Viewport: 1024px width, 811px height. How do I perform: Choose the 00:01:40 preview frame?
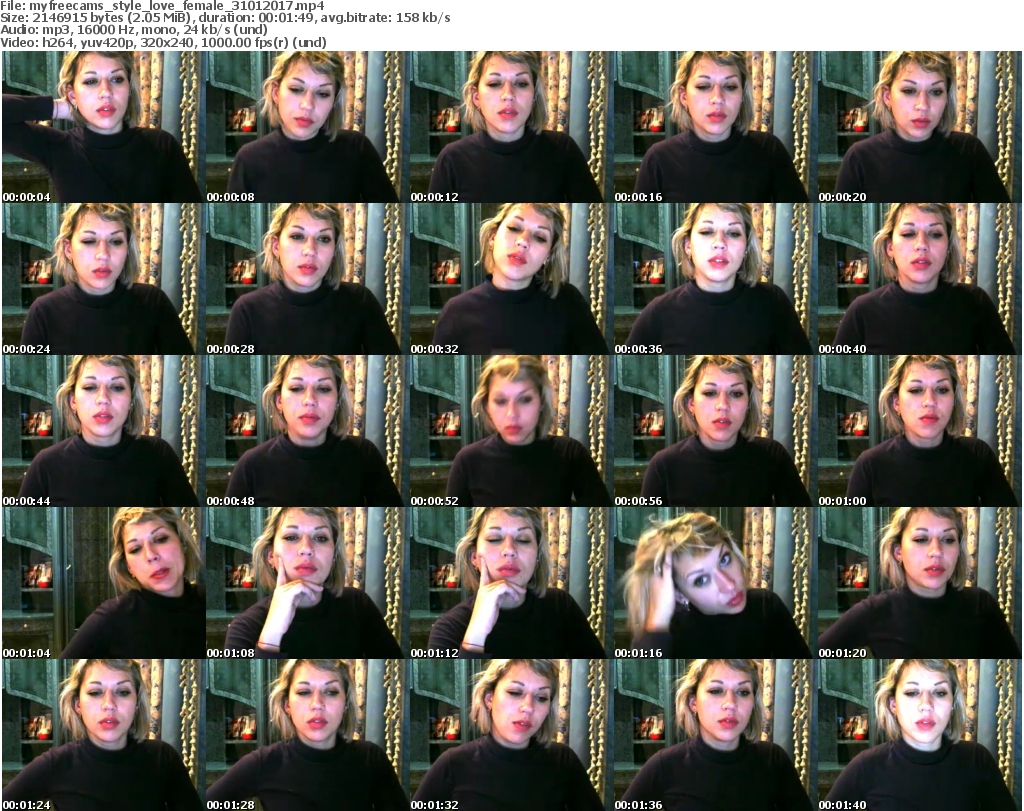(919, 735)
